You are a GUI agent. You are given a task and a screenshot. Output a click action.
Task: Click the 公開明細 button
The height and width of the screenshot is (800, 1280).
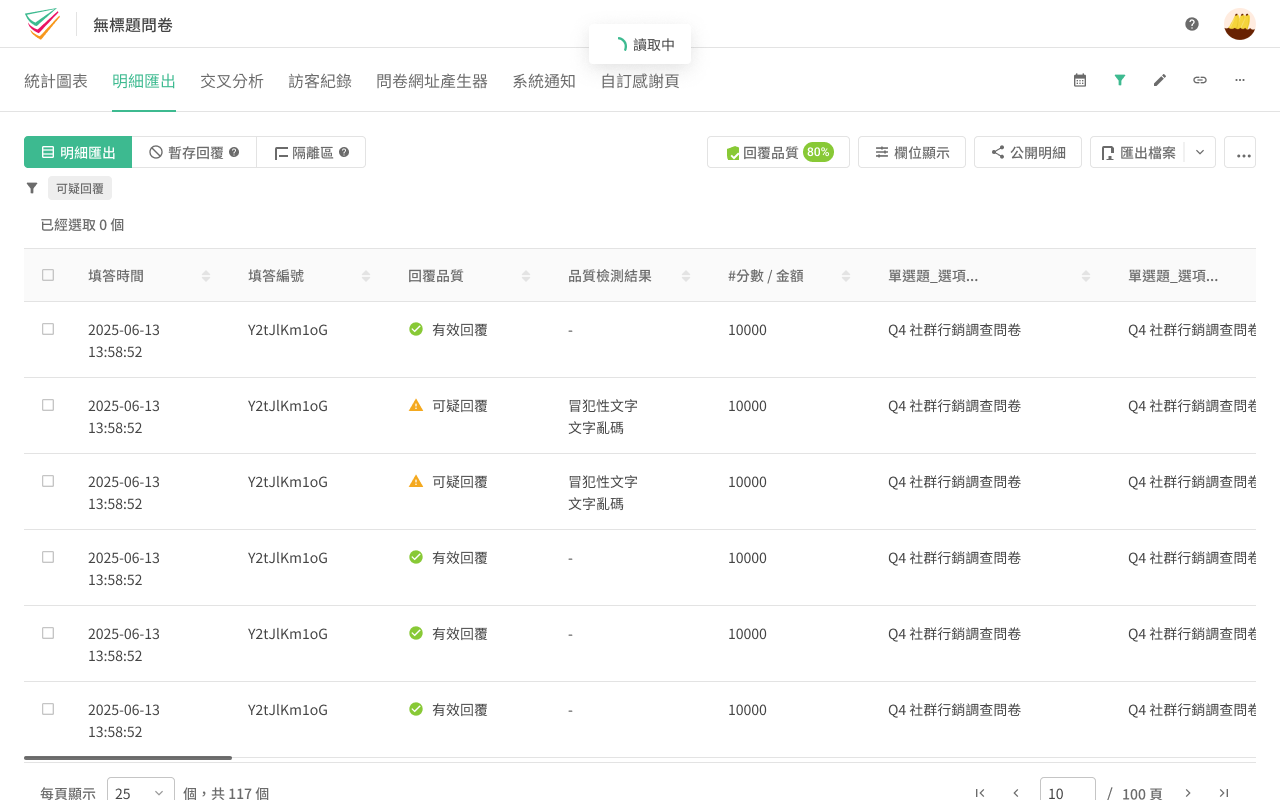pyautogui.click(x=1028, y=152)
